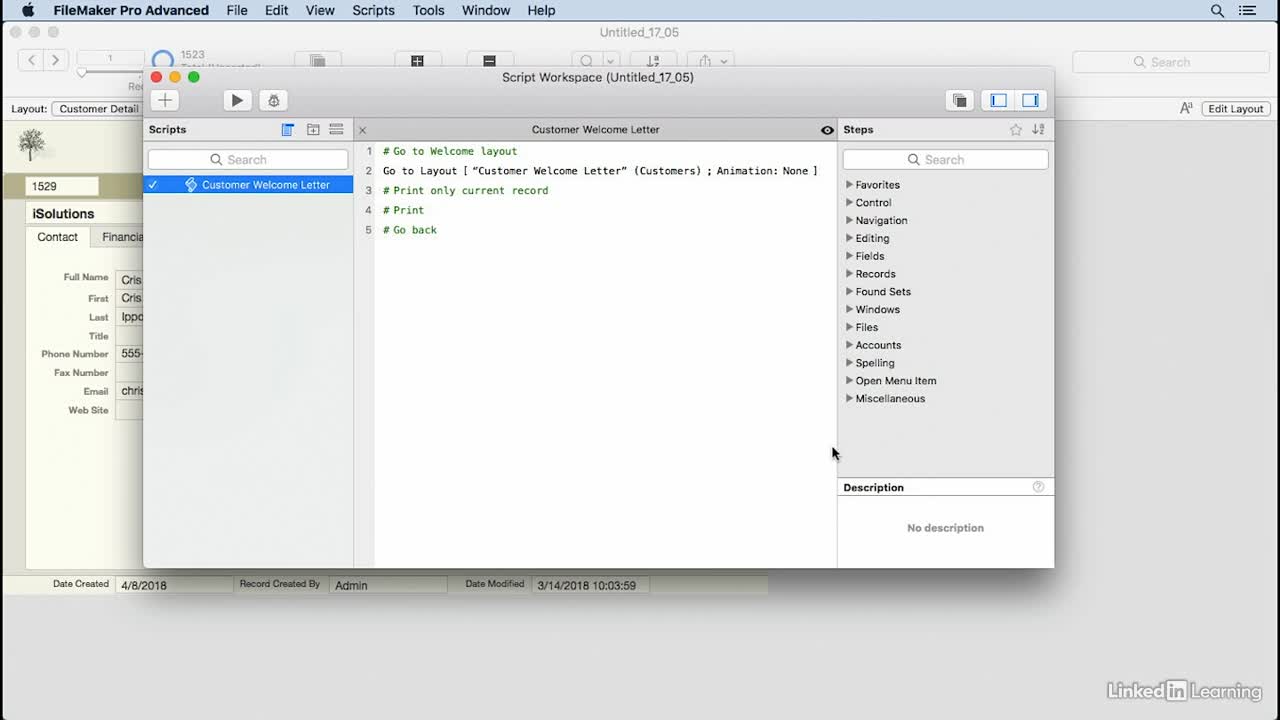The height and width of the screenshot is (720, 1280).
Task: Open the Apple menu
Action: click(28, 10)
